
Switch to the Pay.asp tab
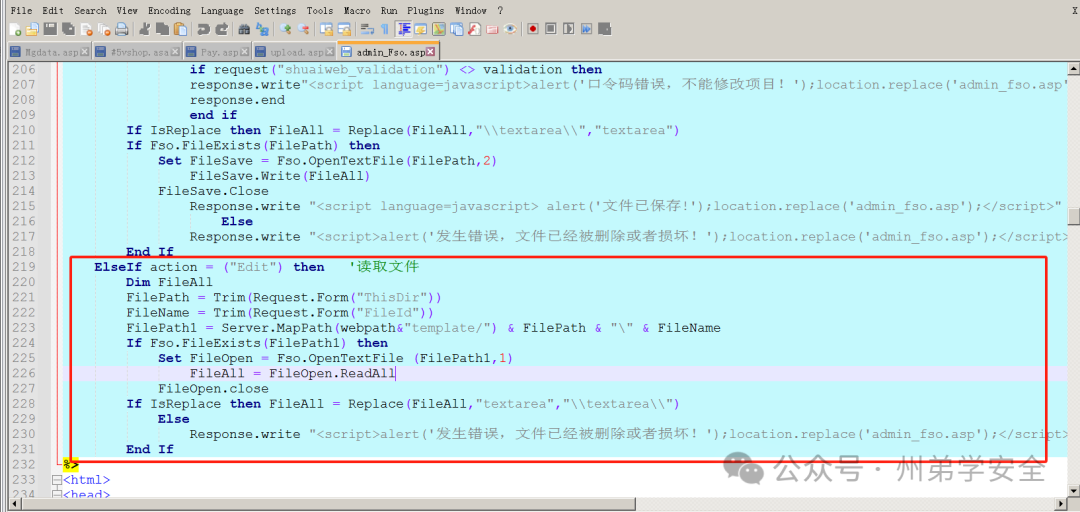(218, 52)
